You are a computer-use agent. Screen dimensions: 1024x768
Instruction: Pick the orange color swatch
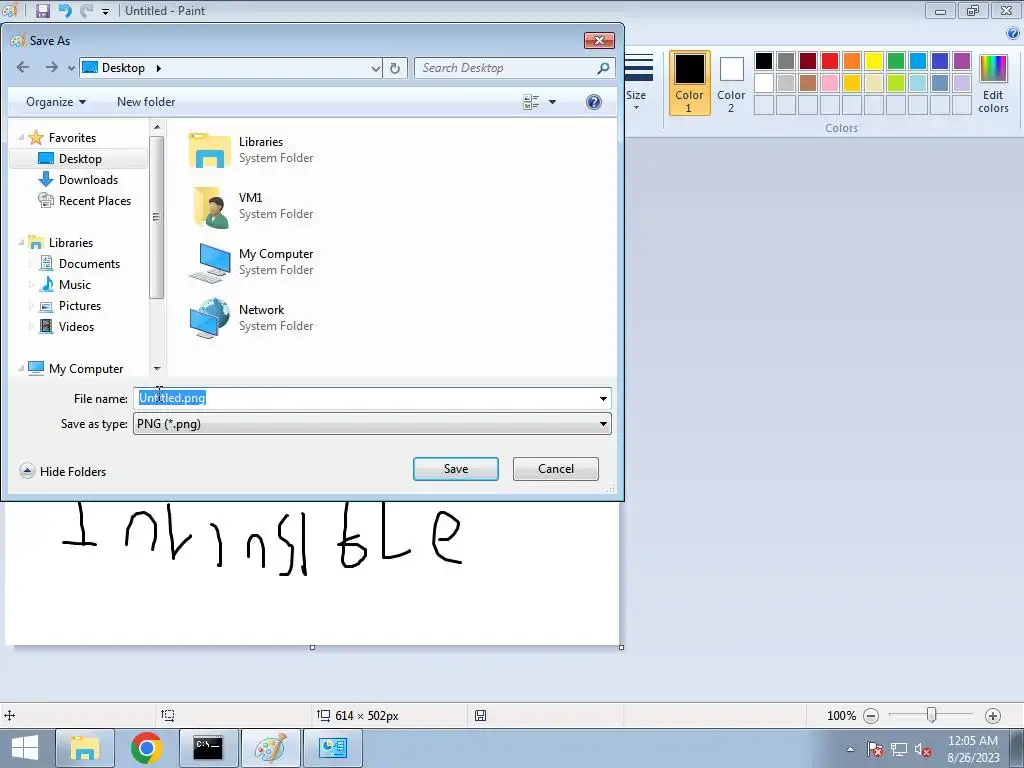point(852,61)
